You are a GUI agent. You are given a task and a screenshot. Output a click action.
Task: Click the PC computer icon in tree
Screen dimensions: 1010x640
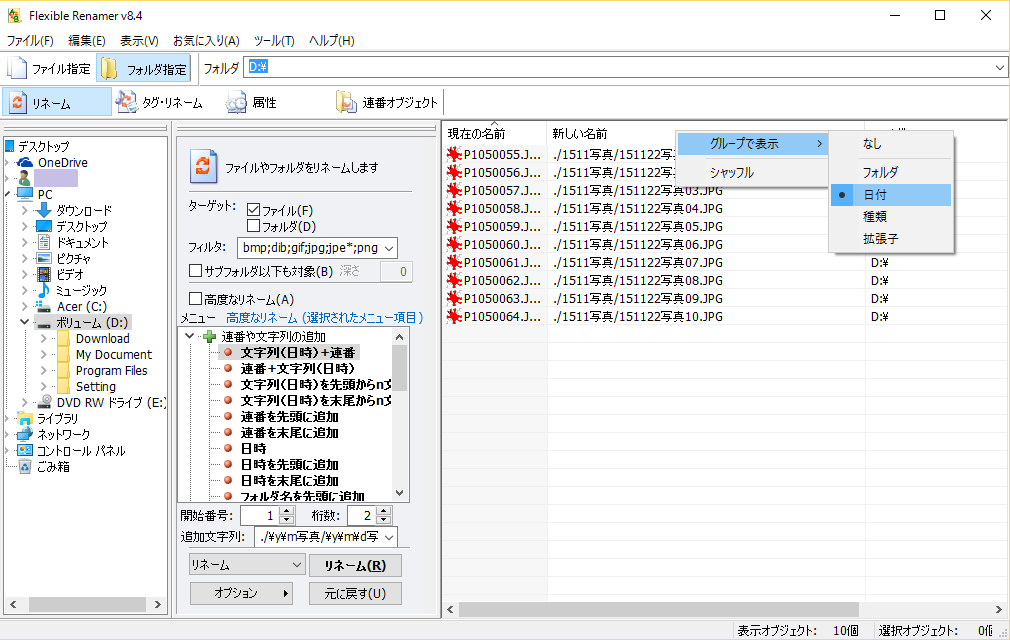[25, 194]
